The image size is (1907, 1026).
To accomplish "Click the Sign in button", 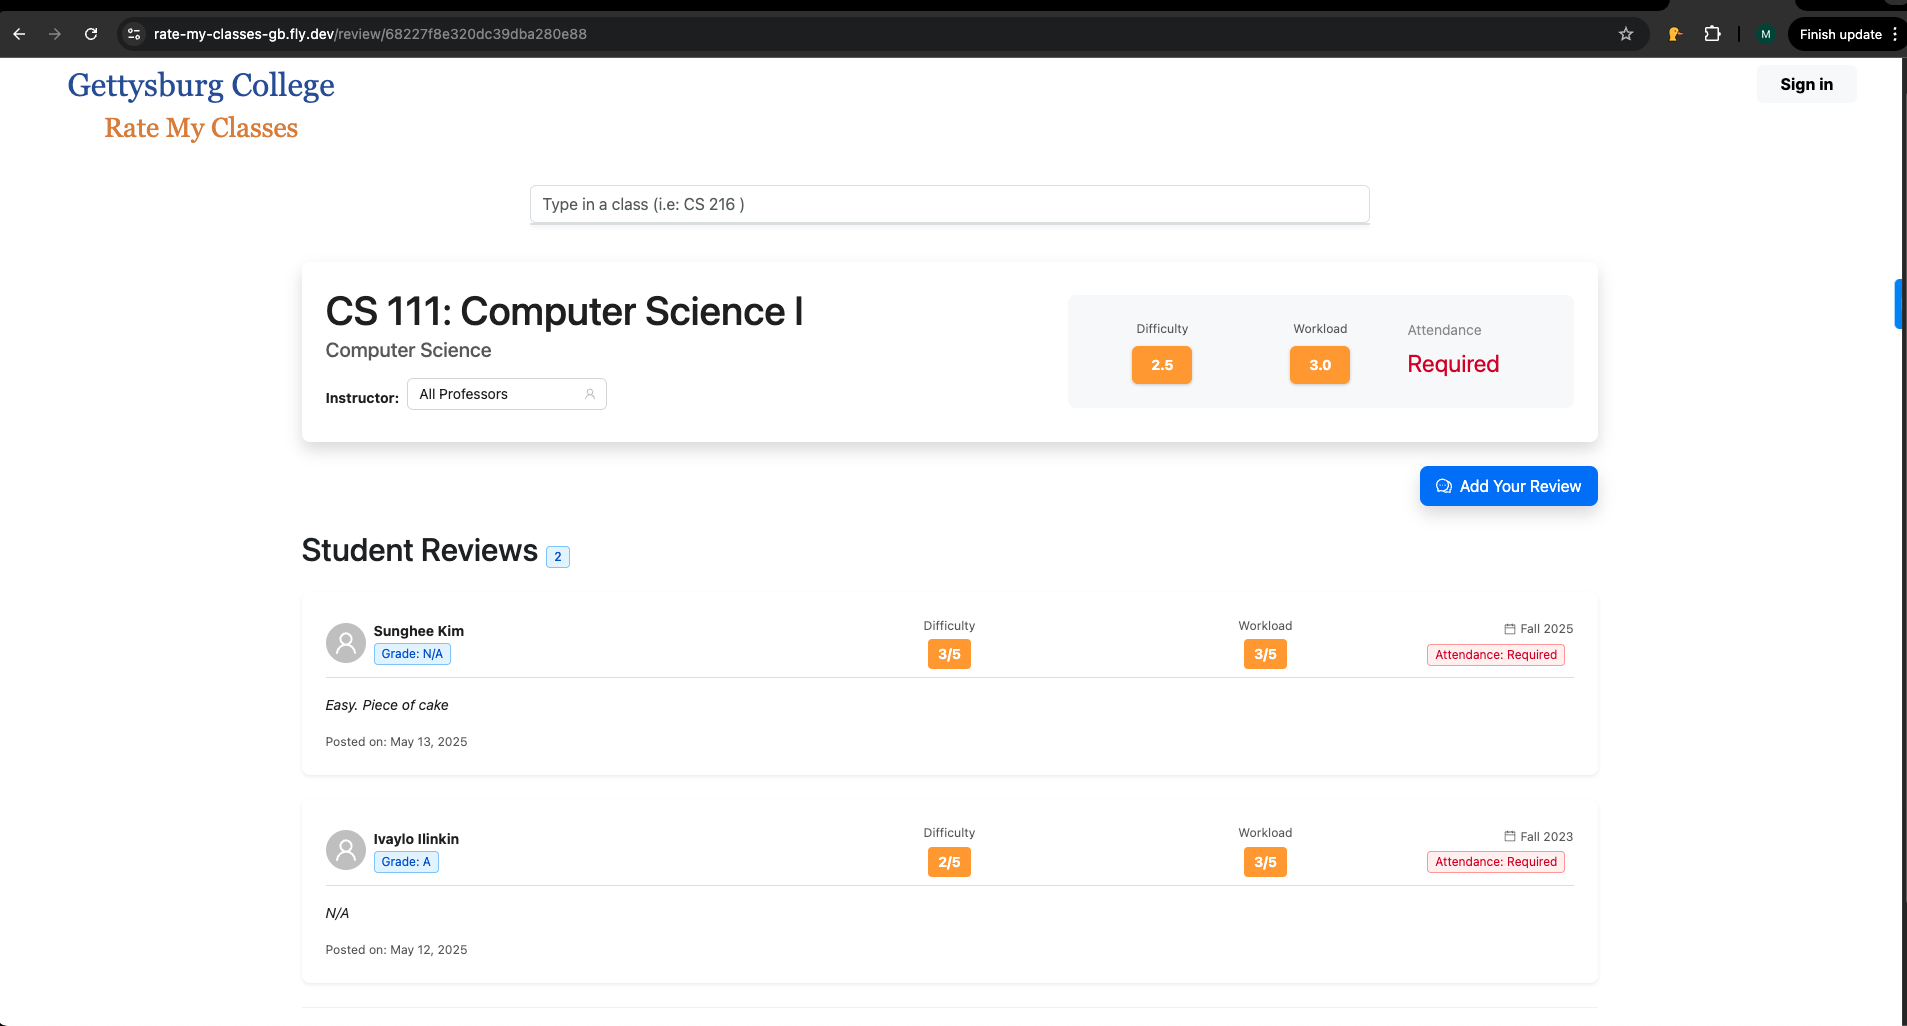I will [x=1805, y=84].
